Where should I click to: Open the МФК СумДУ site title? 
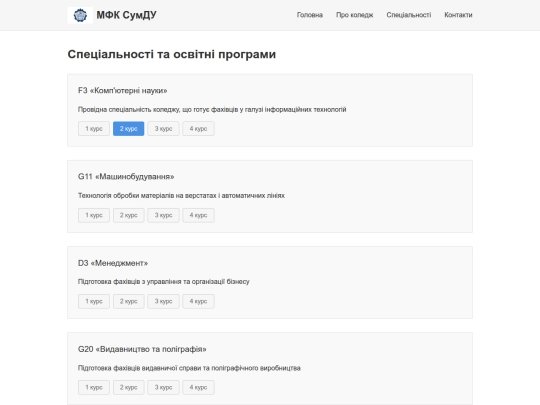(x=126, y=15)
